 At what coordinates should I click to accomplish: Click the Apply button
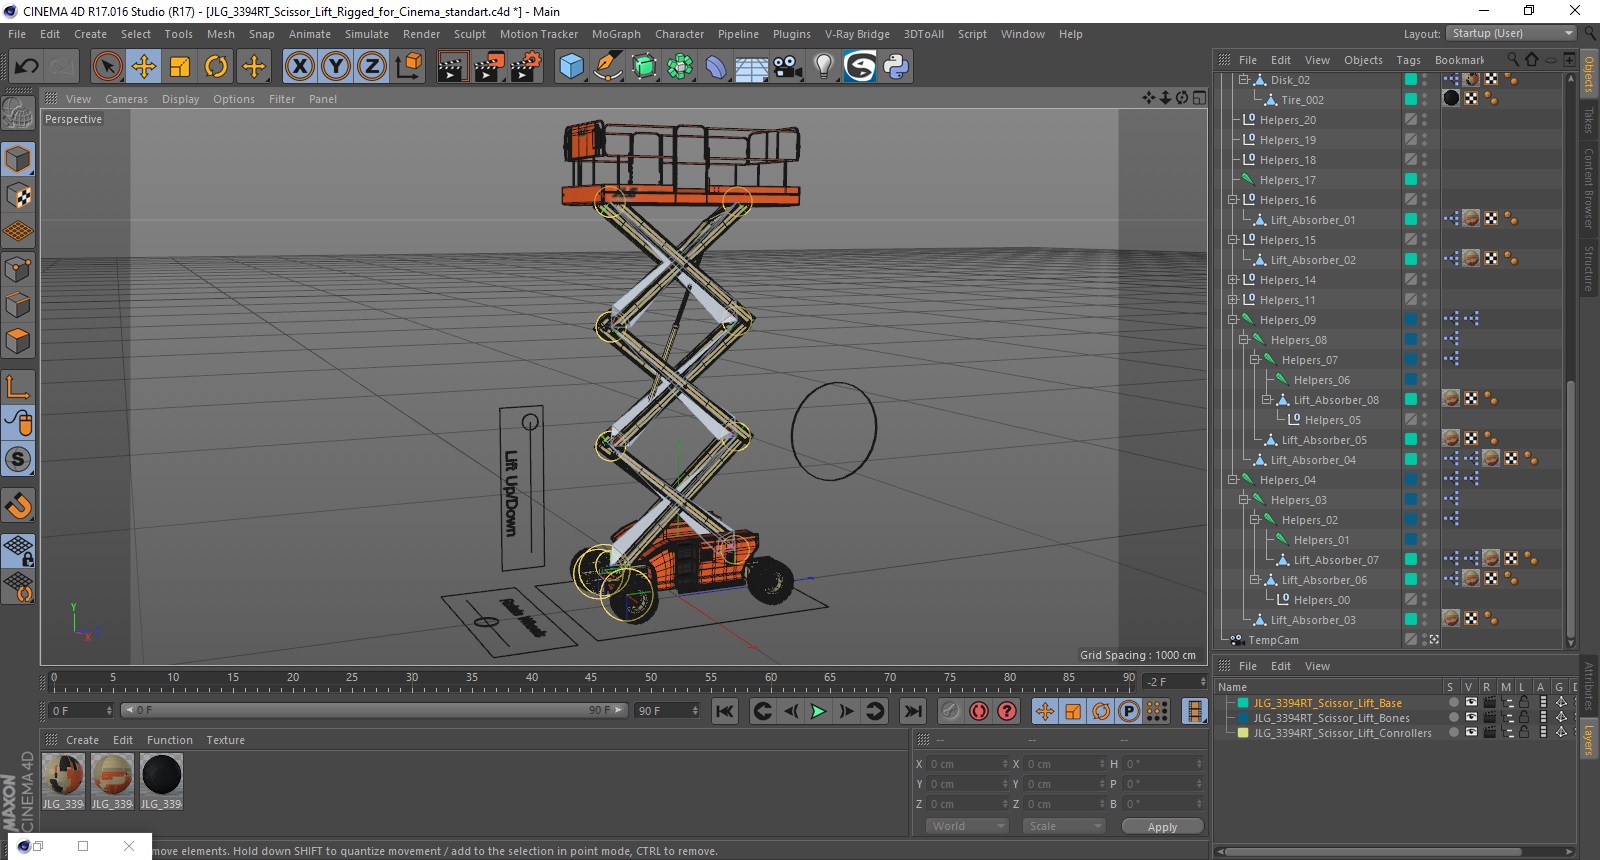click(1162, 826)
